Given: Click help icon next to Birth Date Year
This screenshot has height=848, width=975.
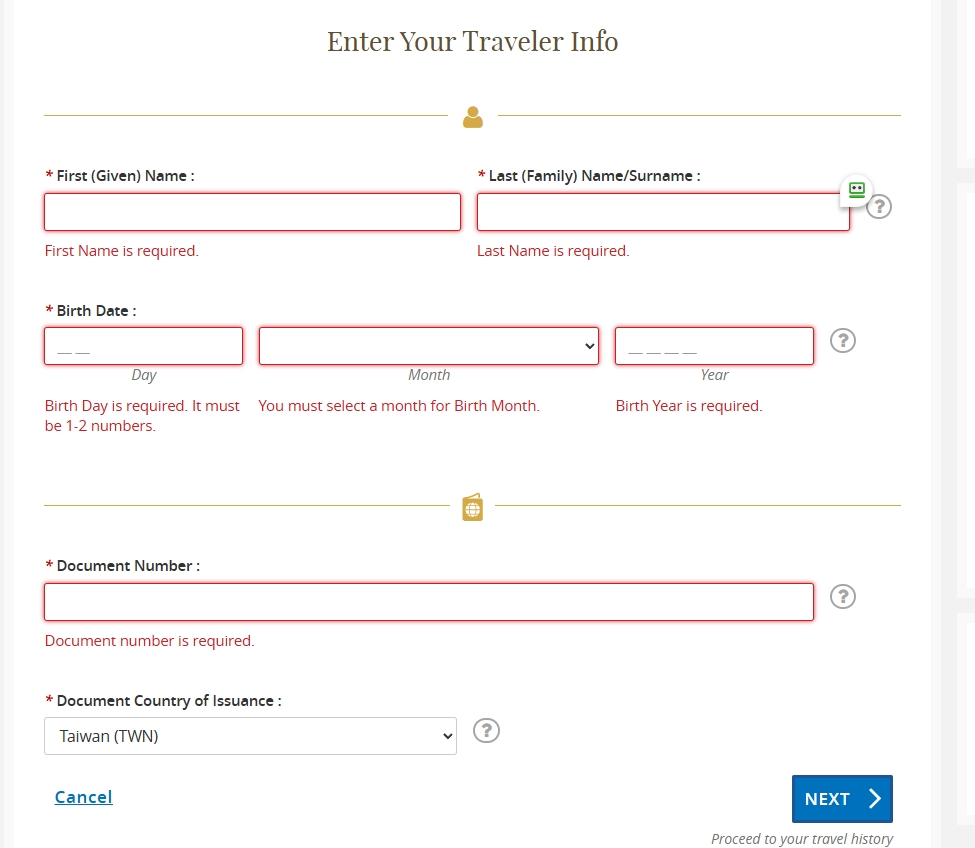Looking at the screenshot, I should 843,341.
